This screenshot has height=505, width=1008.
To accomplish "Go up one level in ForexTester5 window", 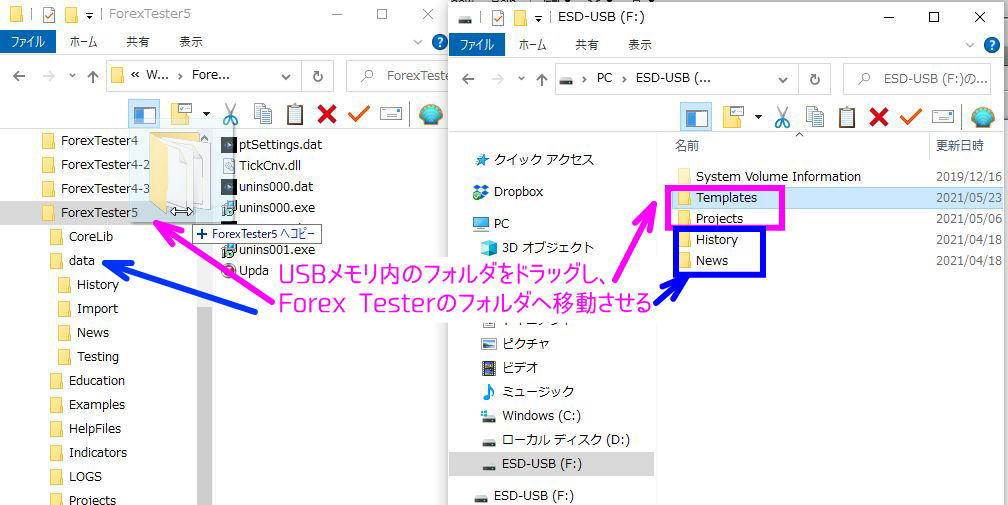I will [93, 76].
